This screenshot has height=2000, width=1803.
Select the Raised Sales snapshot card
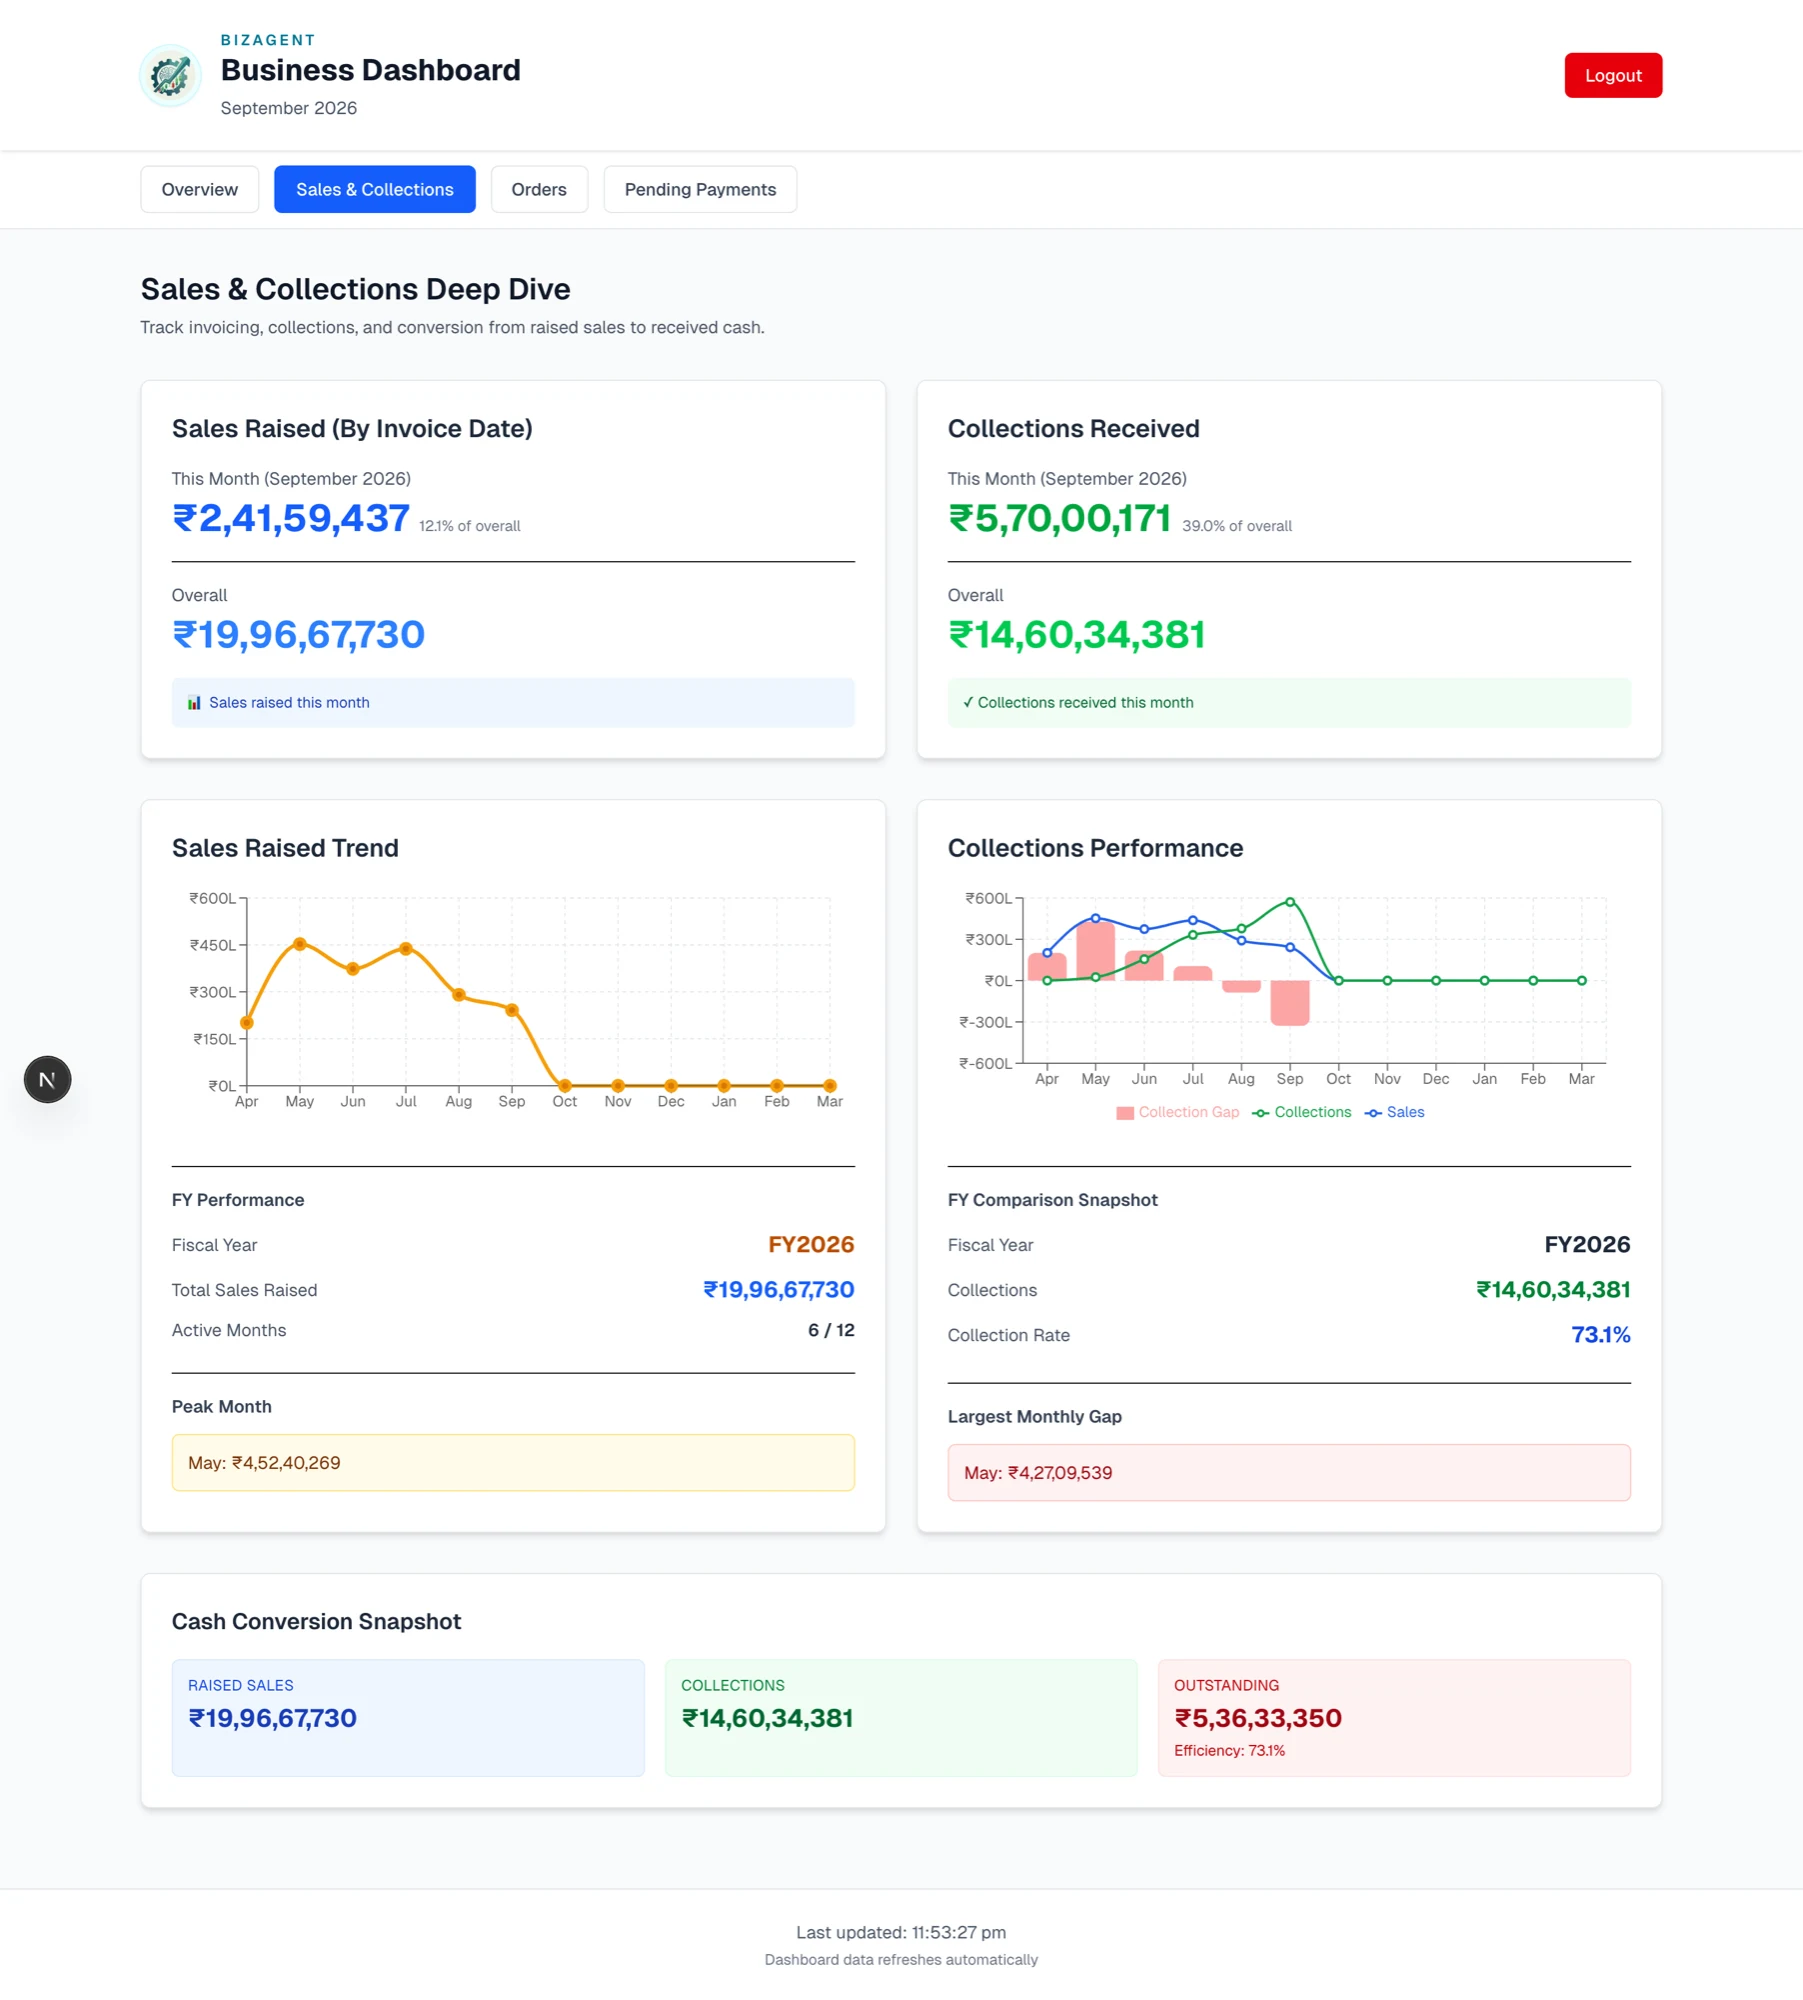point(408,1718)
